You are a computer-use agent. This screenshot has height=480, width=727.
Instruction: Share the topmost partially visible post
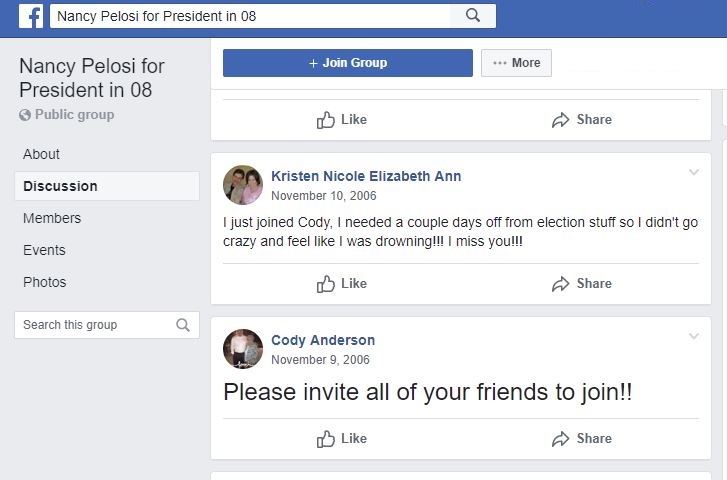point(582,120)
